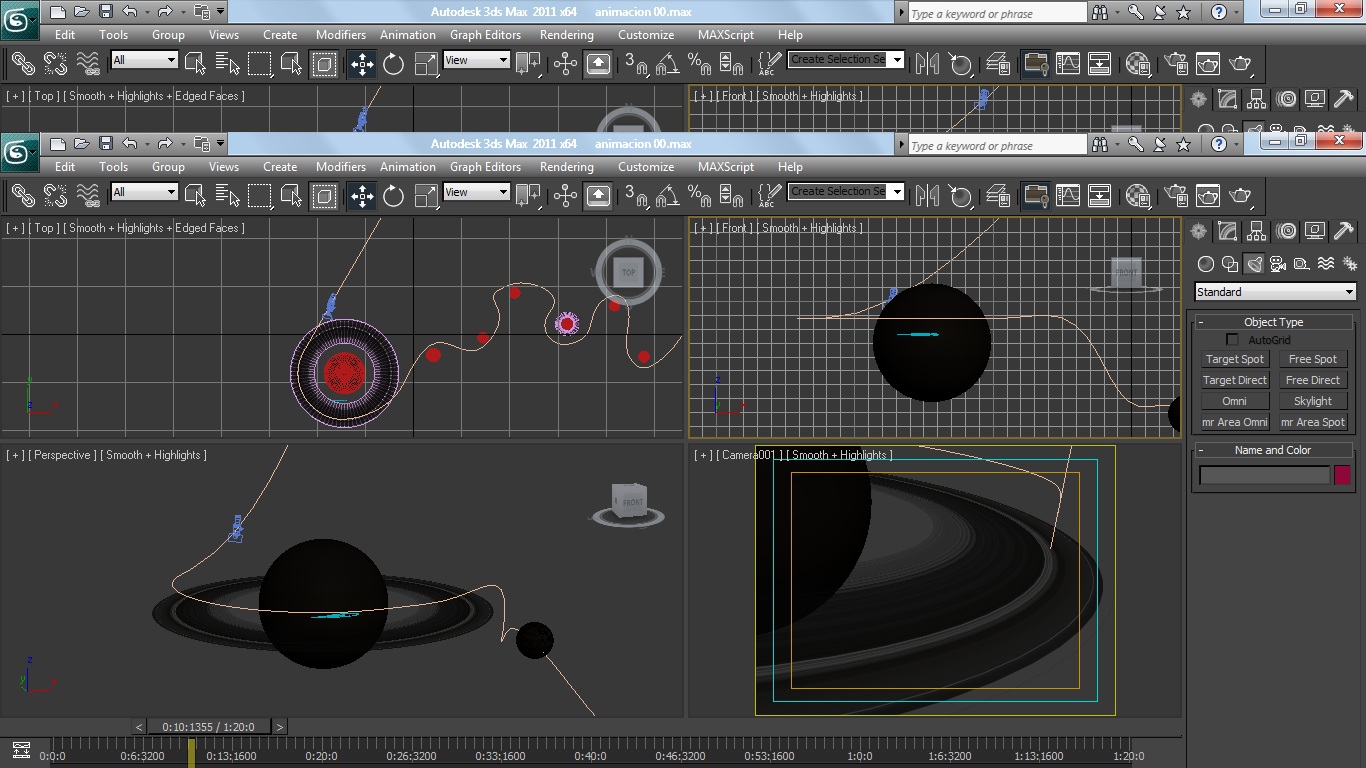Select the Helpers category icon
The height and width of the screenshot is (768, 1366).
click(1302, 264)
